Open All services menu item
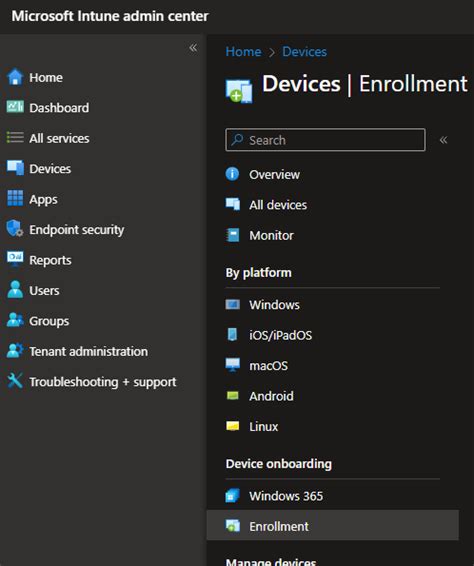Image resolution: width=474 pixels, height=566 pixels. (59, 138)
